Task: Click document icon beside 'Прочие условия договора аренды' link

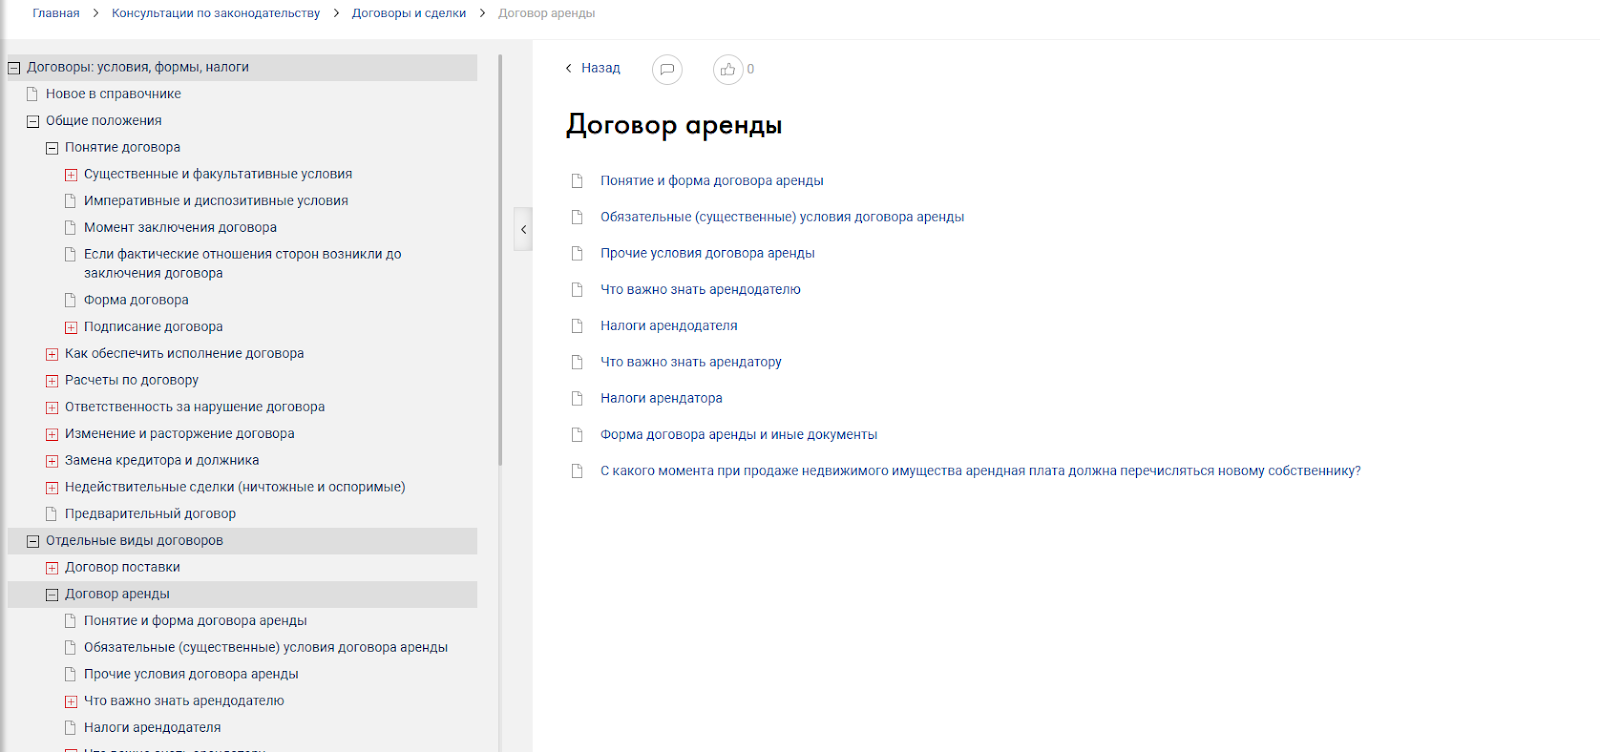Action: point(577,254)
